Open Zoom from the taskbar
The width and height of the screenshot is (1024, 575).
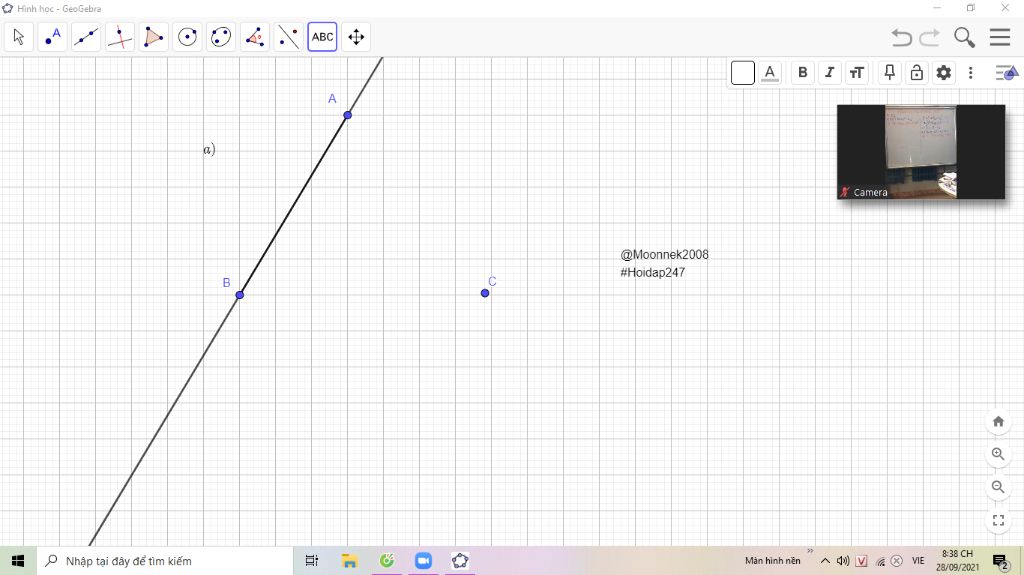coord(423,561)
